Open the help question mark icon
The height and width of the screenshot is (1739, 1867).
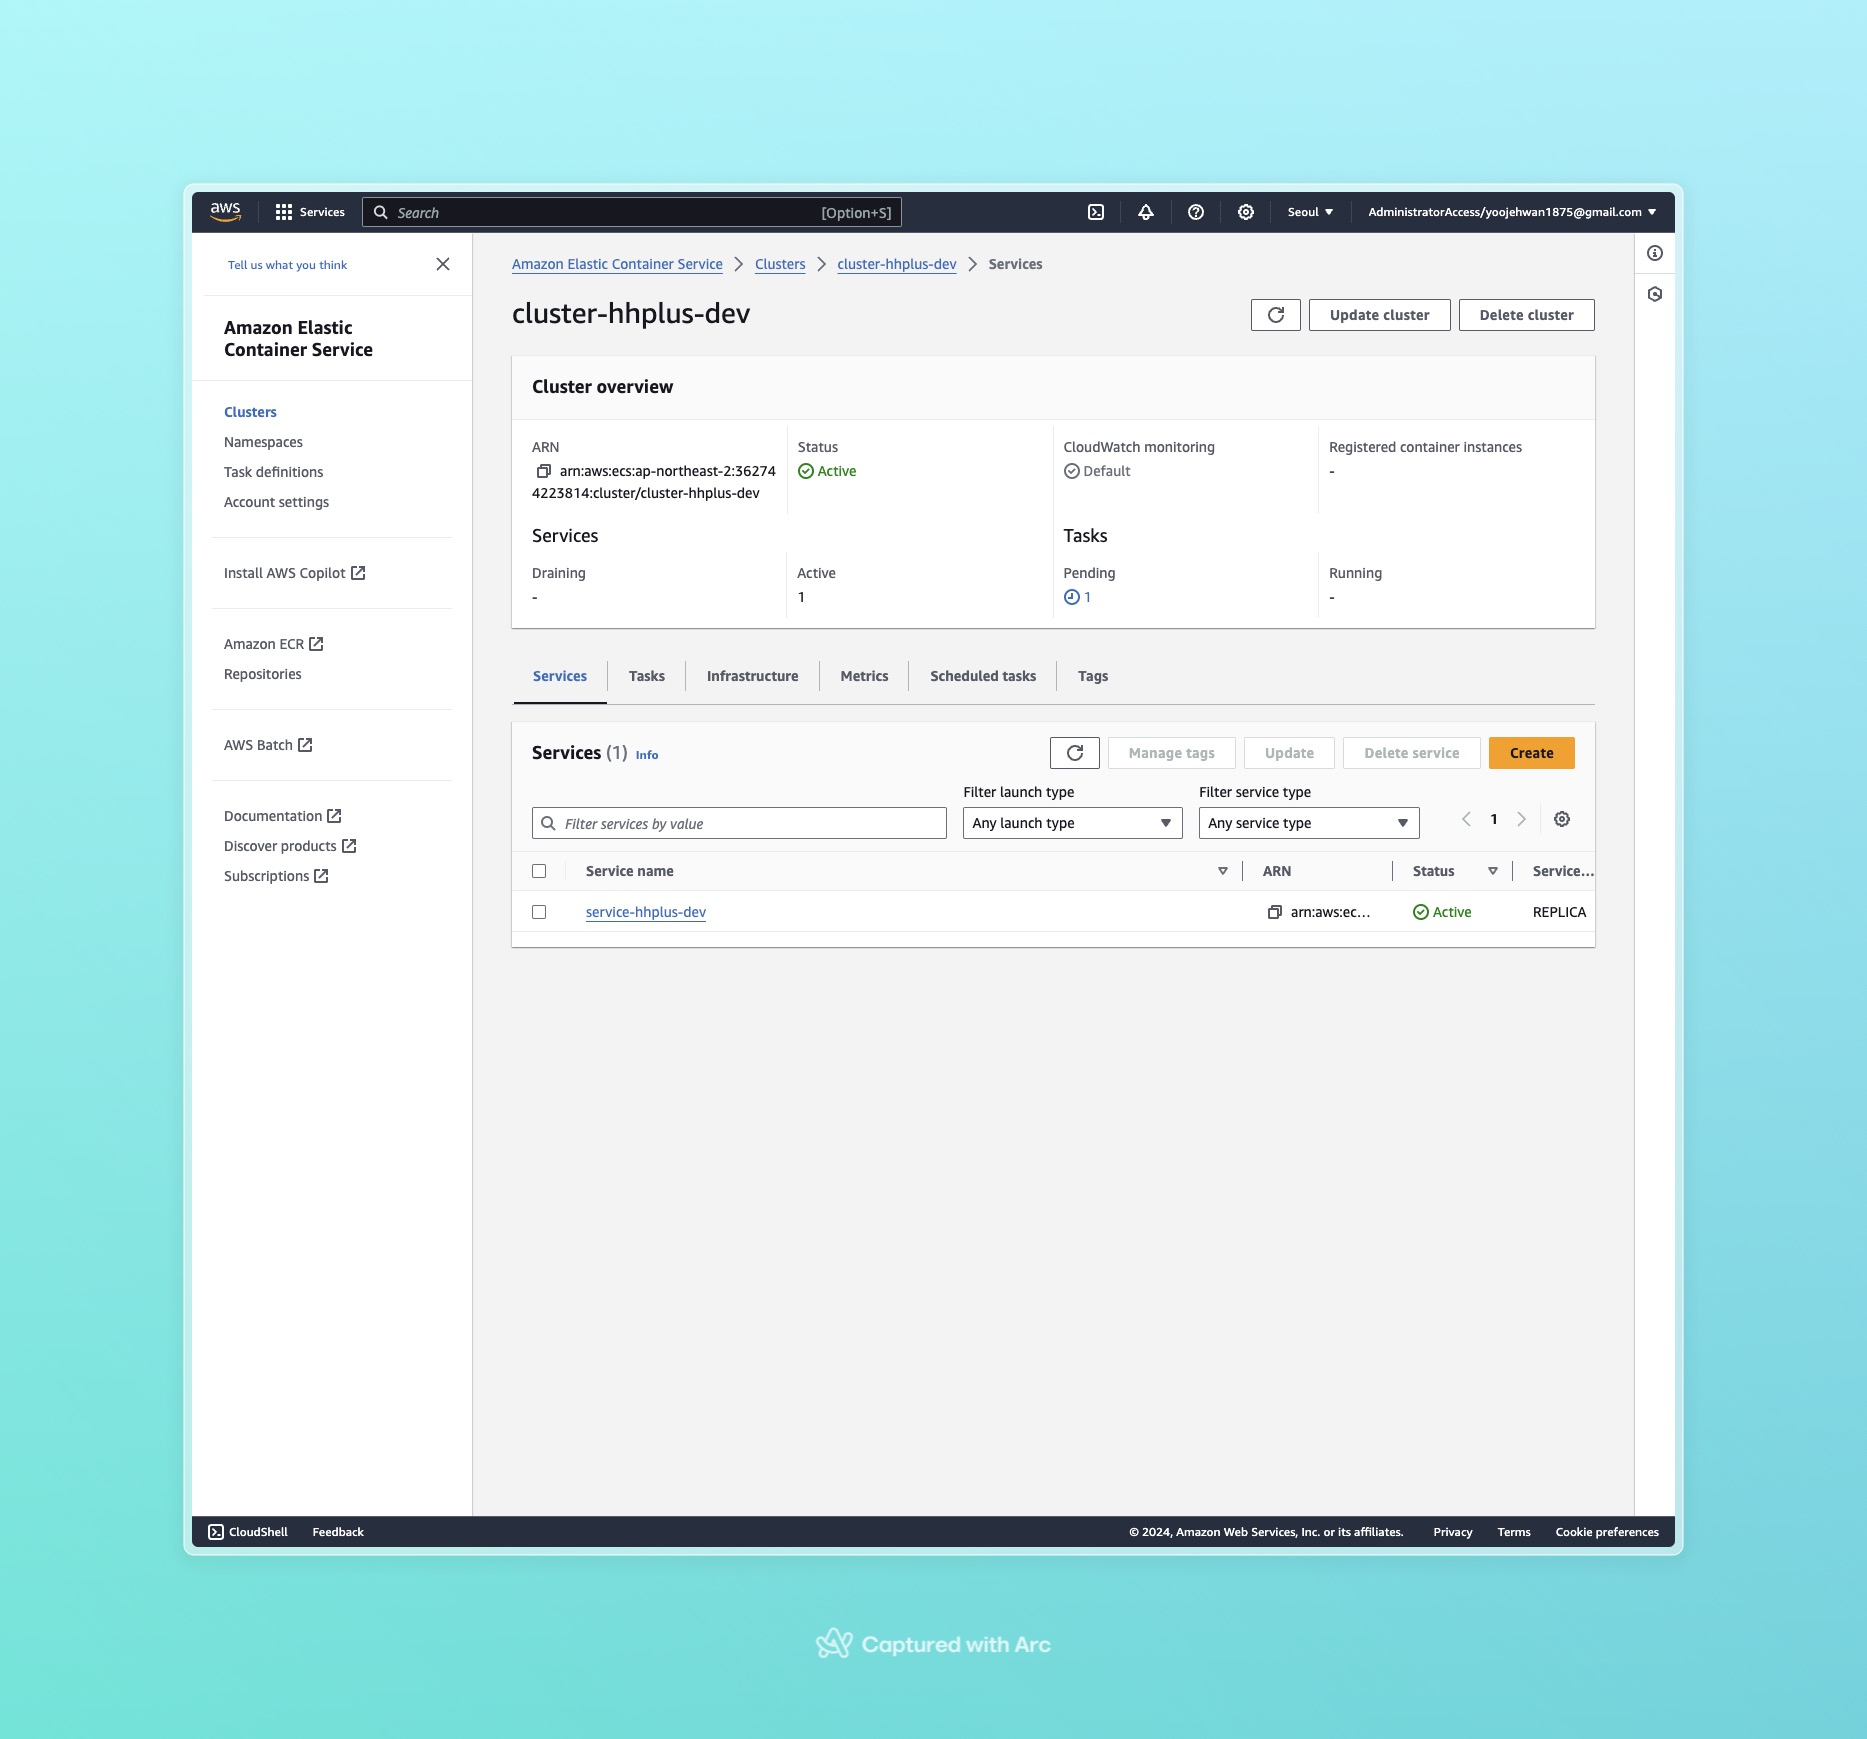pos(1196,212)
